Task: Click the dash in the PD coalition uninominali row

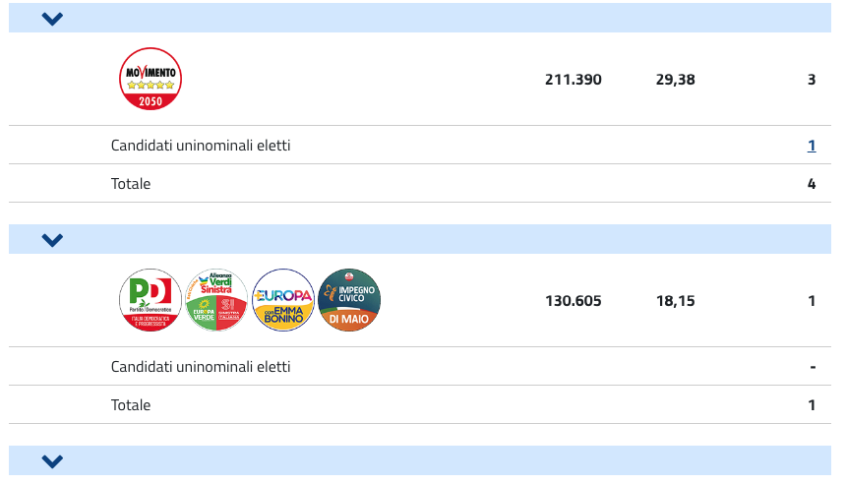Action: click(x=812, y=367)
